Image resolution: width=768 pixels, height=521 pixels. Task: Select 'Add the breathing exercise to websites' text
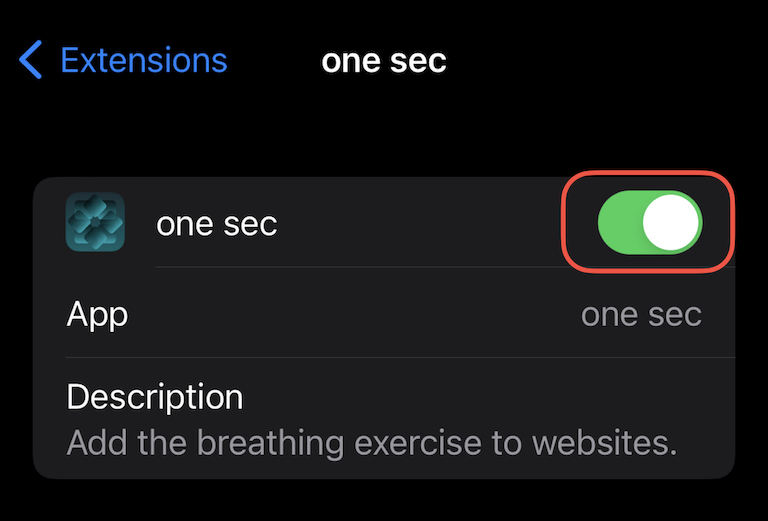point(372,443)
